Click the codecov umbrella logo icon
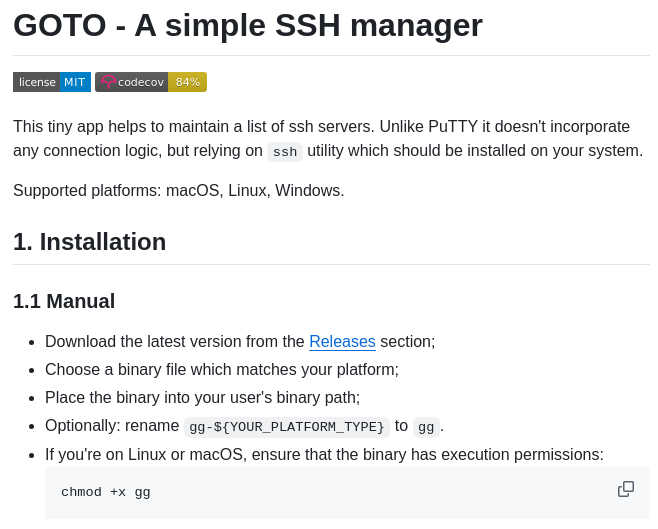This screenshot has width=658, height=529. click(x=108, y=82)
